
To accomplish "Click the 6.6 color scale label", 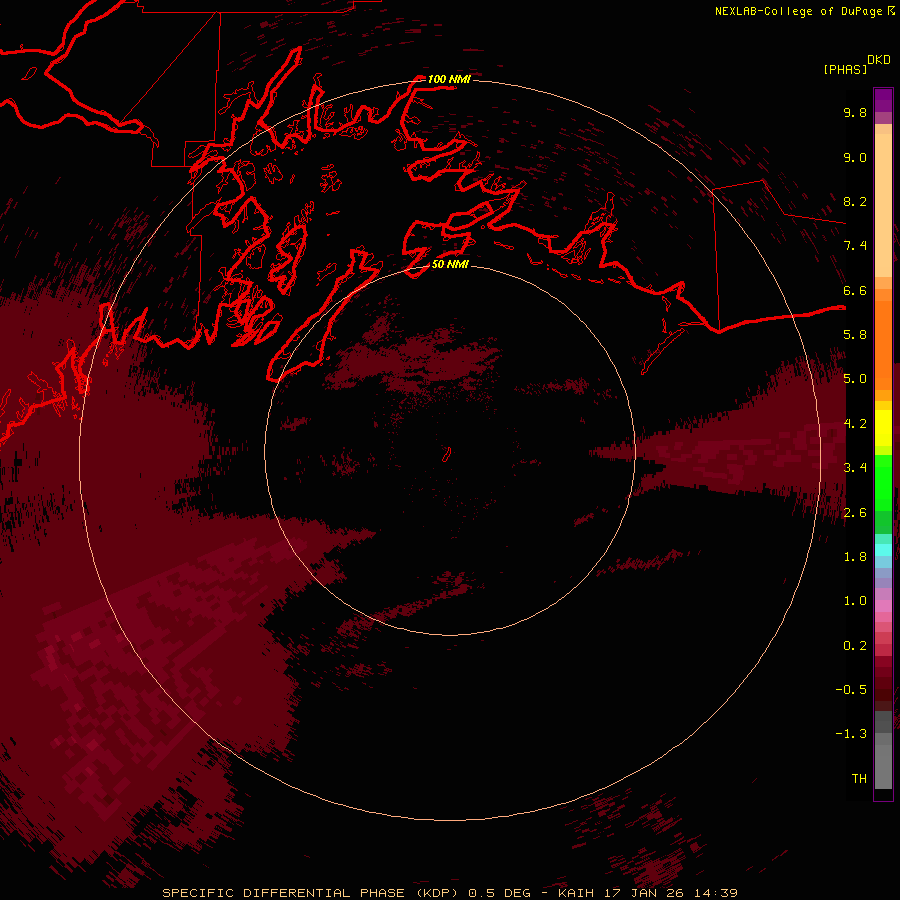I will point(855,290).
